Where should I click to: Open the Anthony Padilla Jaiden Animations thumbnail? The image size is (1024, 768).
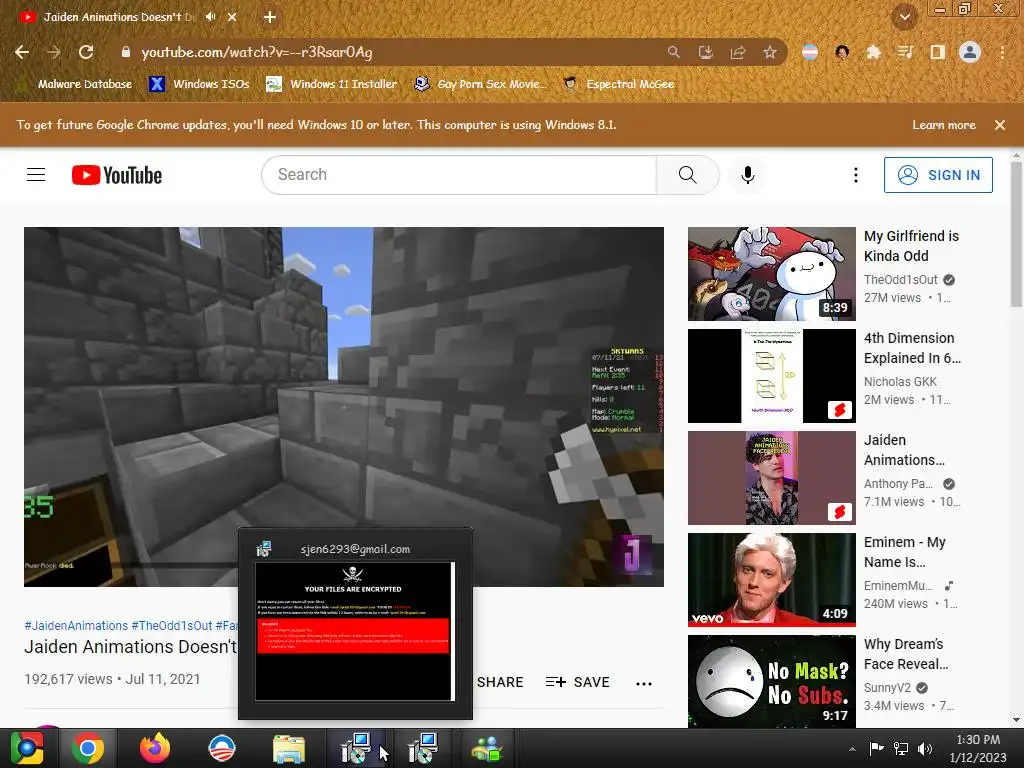click(771, 477)
